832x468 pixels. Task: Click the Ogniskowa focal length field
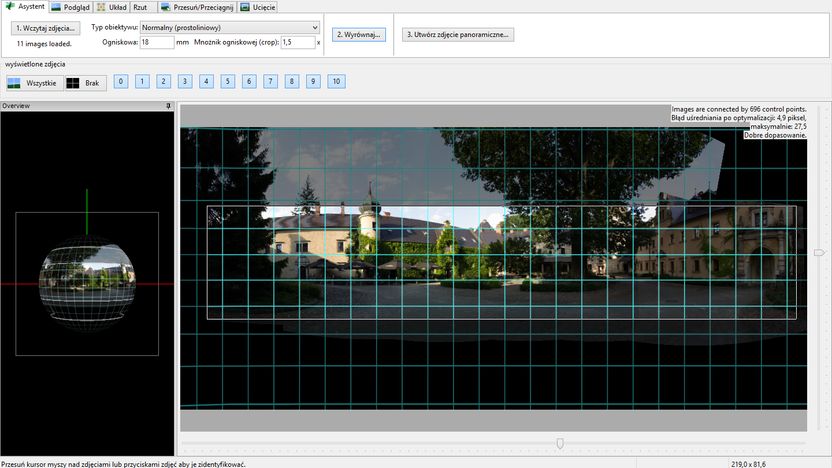[x=157, y=42]
